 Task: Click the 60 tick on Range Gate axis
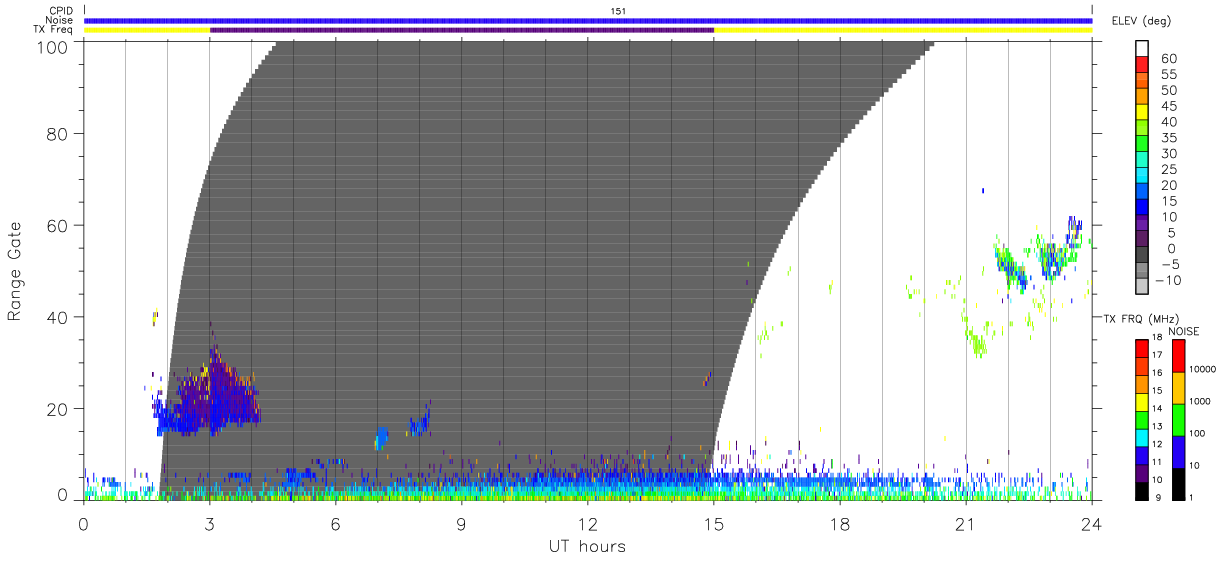coord(56,225)
